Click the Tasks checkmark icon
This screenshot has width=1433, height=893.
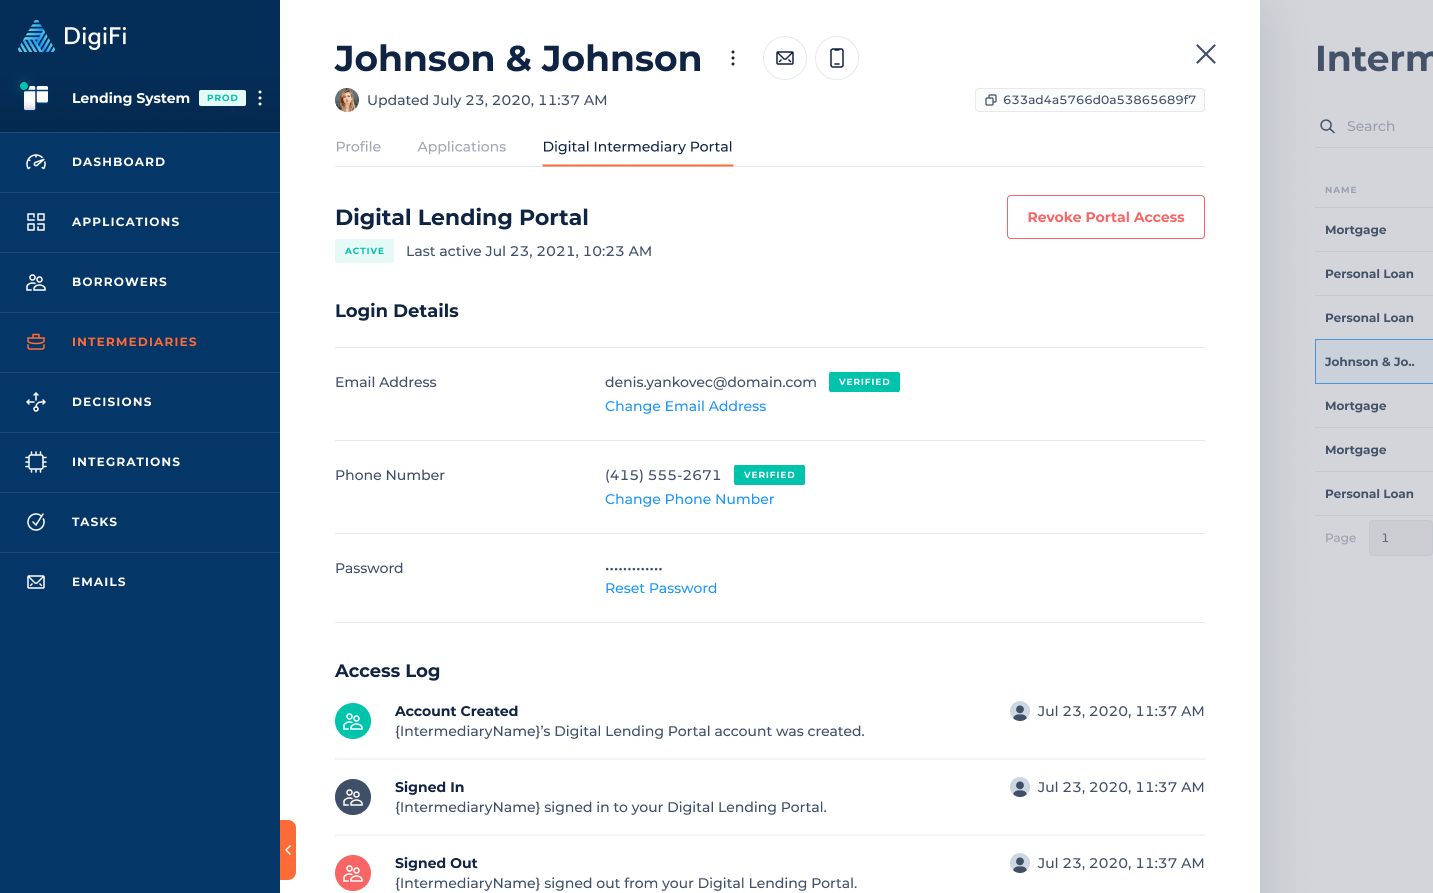pyautogui.click(x=36, y=522)
